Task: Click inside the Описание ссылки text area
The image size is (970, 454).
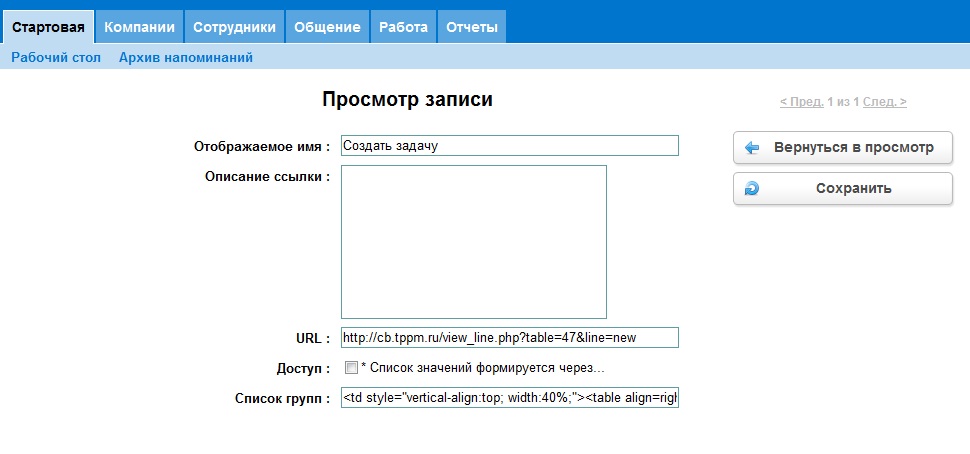Action: (x=474, y=242)
